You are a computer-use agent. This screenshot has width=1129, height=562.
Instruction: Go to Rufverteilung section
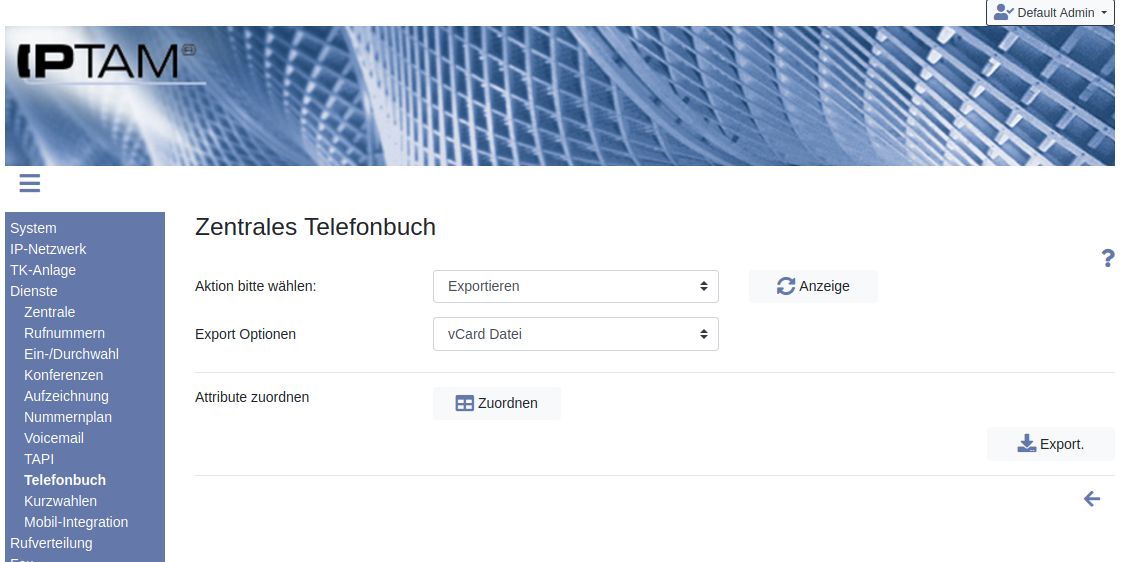[x=51, y=543]
